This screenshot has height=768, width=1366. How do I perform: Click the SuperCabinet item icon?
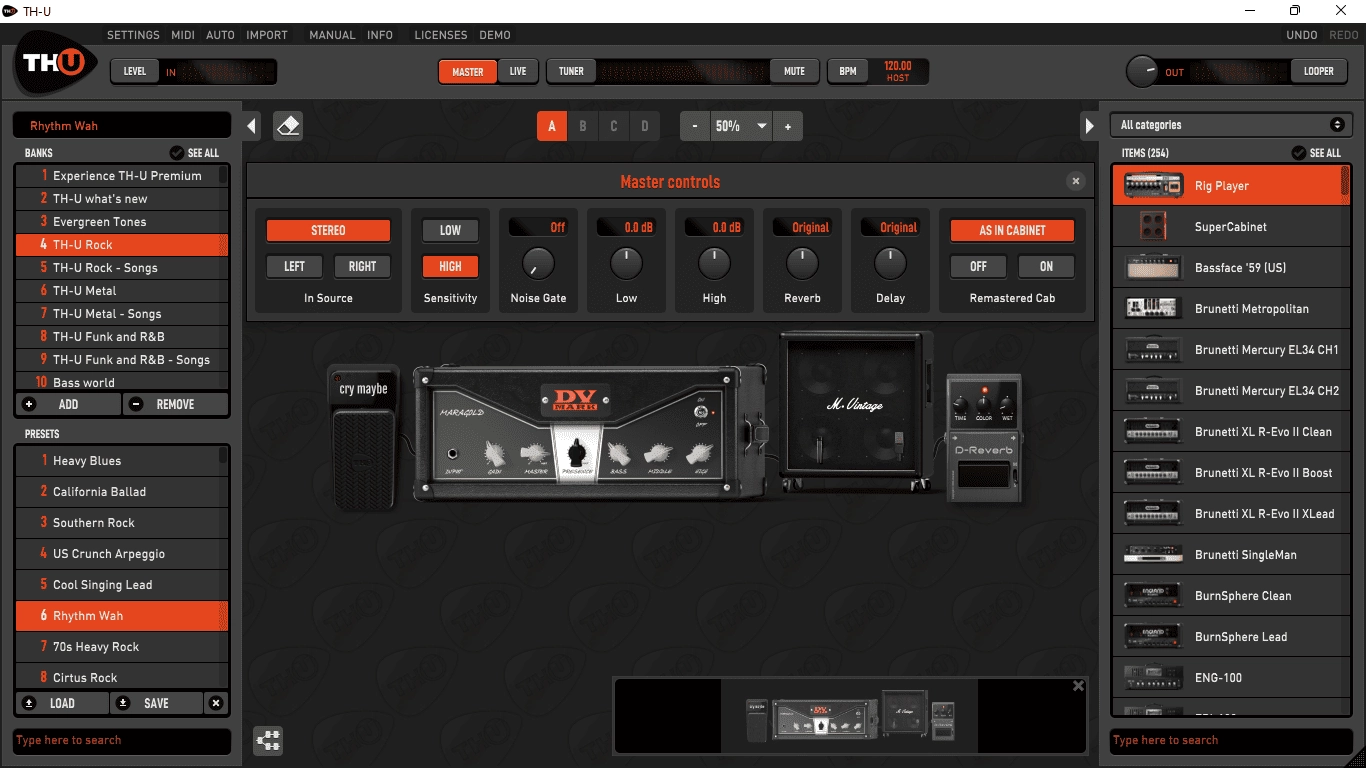coord(1153,226)
